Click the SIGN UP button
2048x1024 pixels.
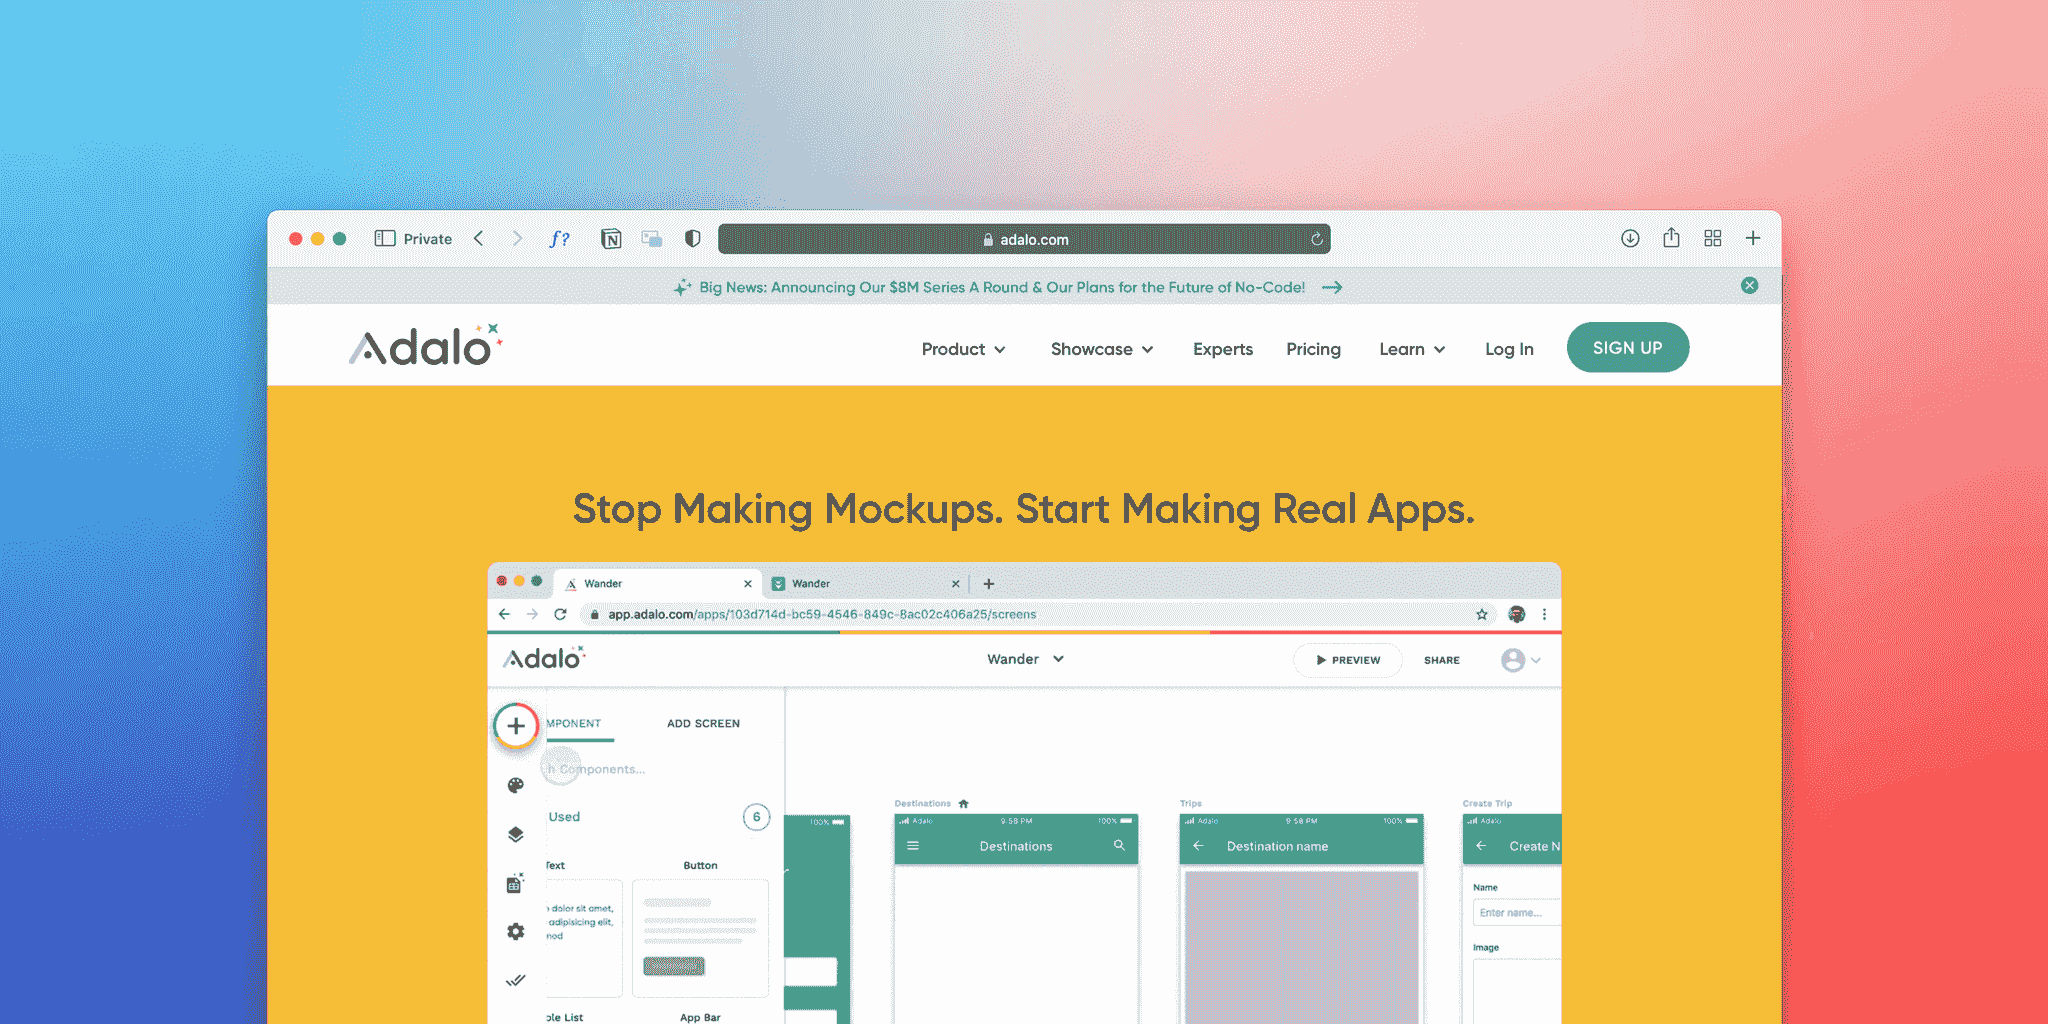coord(1628,347)
